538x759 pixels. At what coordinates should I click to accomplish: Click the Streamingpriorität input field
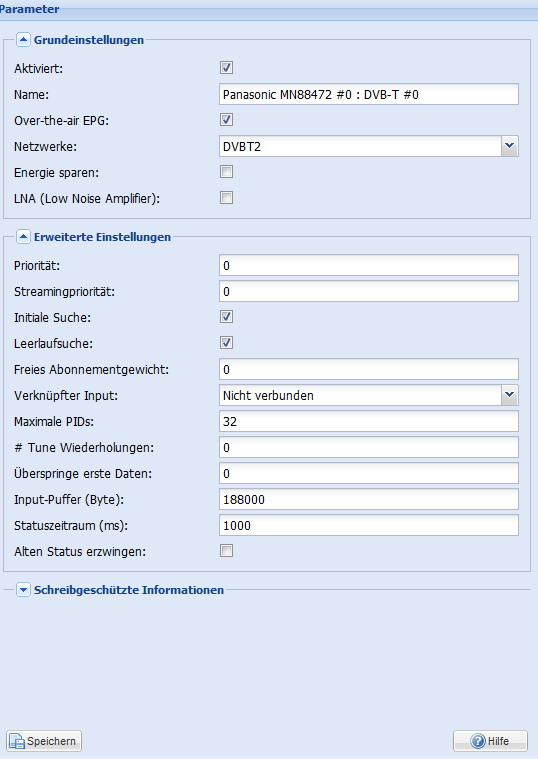pyautogui.click(x=369, y=291)
